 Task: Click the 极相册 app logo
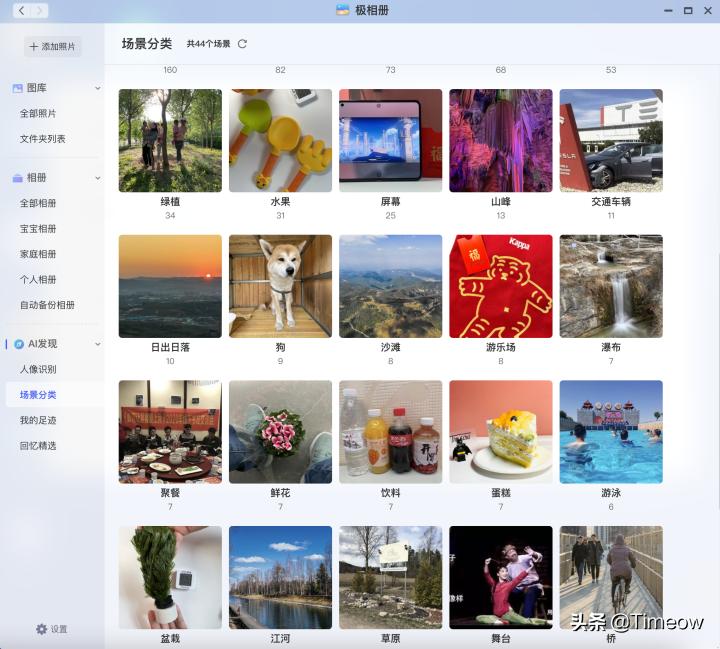coord(343,10)
